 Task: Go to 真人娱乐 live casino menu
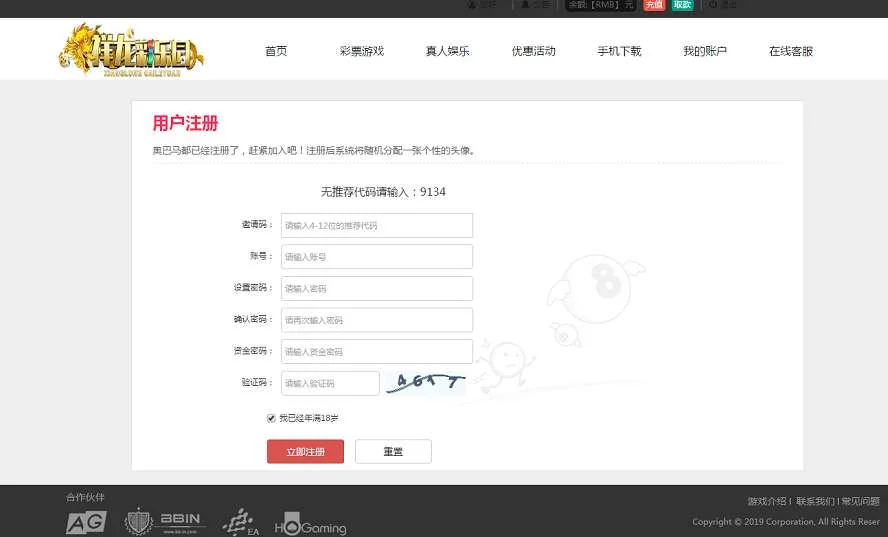click(x=447, y=51)
